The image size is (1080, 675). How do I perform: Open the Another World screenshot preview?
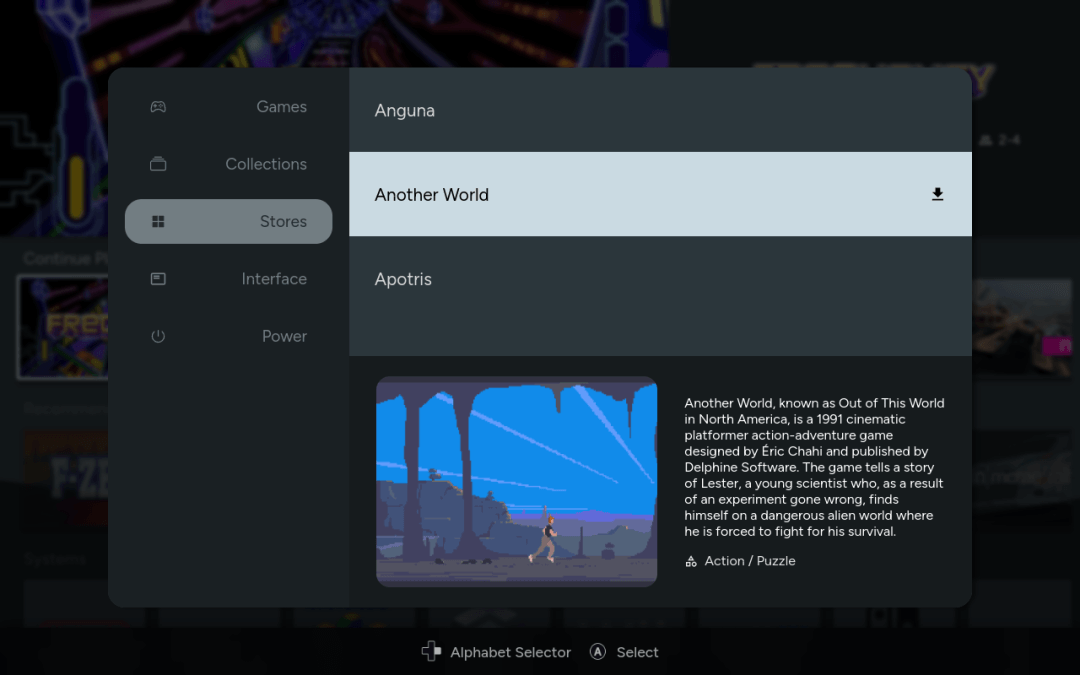[516, 481]
